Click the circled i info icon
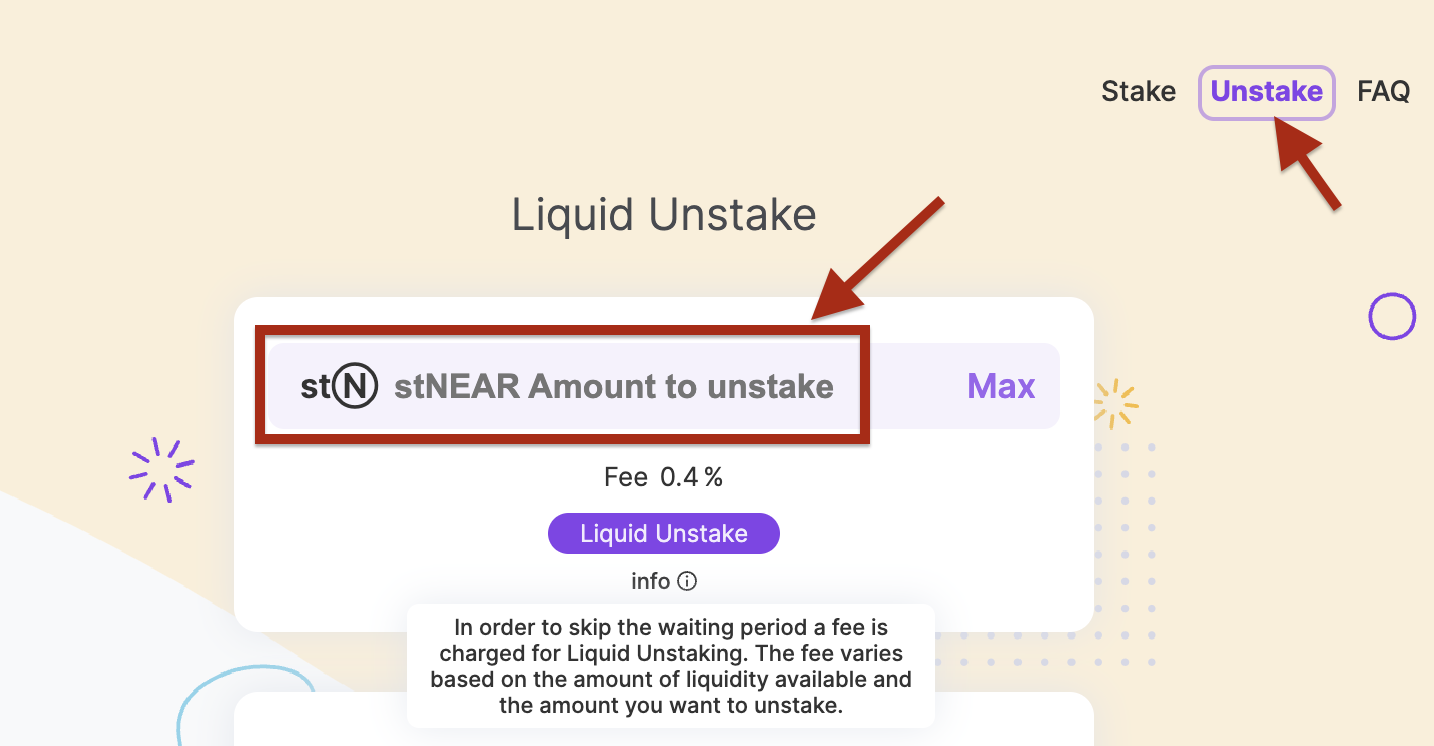Screen dimensions: 1434x746 [687, 581]
